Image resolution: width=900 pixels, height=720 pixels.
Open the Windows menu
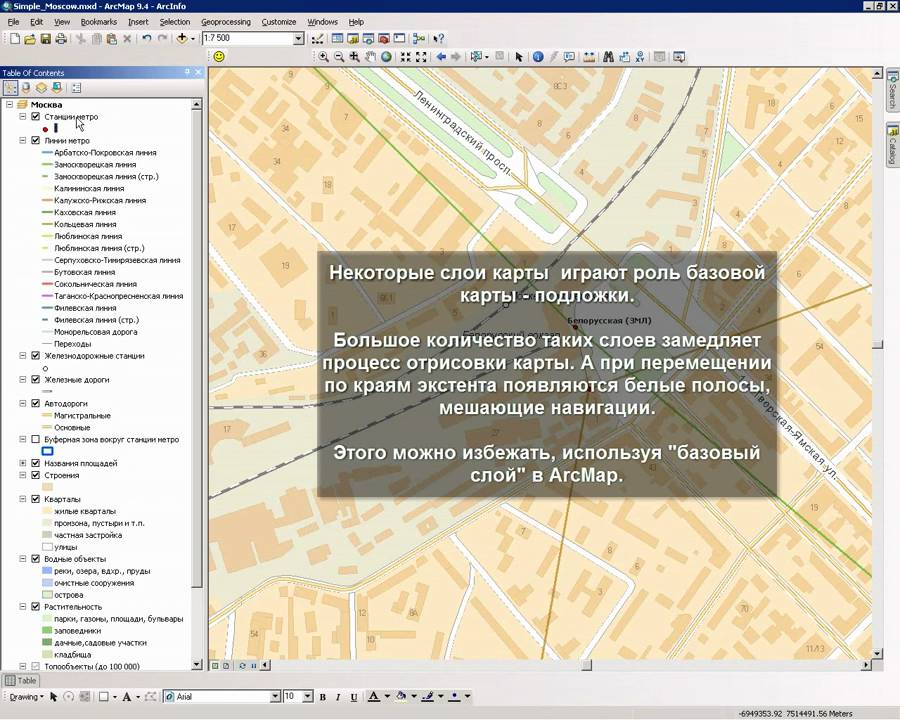tap(322, 22)
